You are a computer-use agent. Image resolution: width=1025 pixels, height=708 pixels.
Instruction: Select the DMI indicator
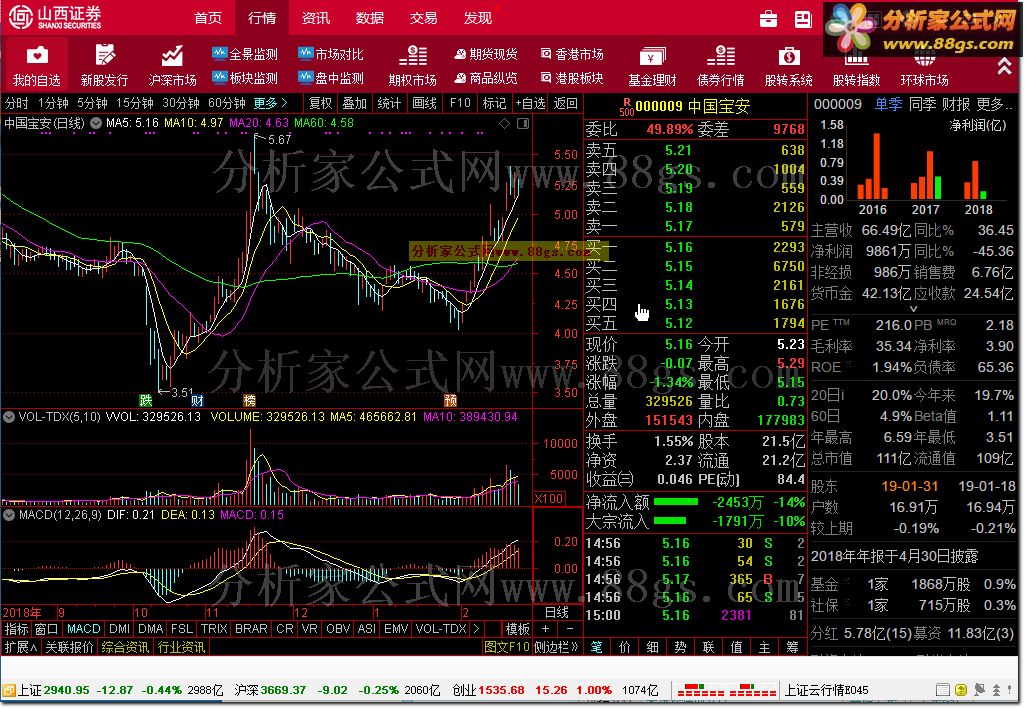pos(119,628)
